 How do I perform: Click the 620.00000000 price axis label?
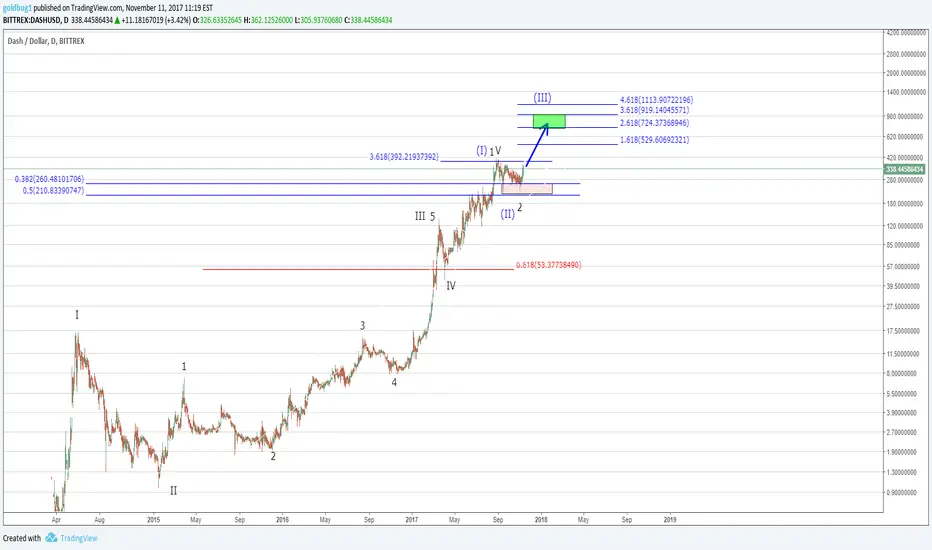[906, 137]
